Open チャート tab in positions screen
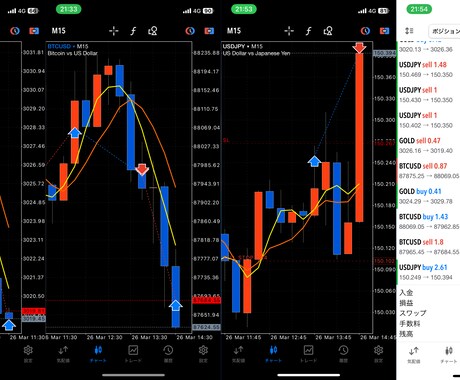 point(449,355)
